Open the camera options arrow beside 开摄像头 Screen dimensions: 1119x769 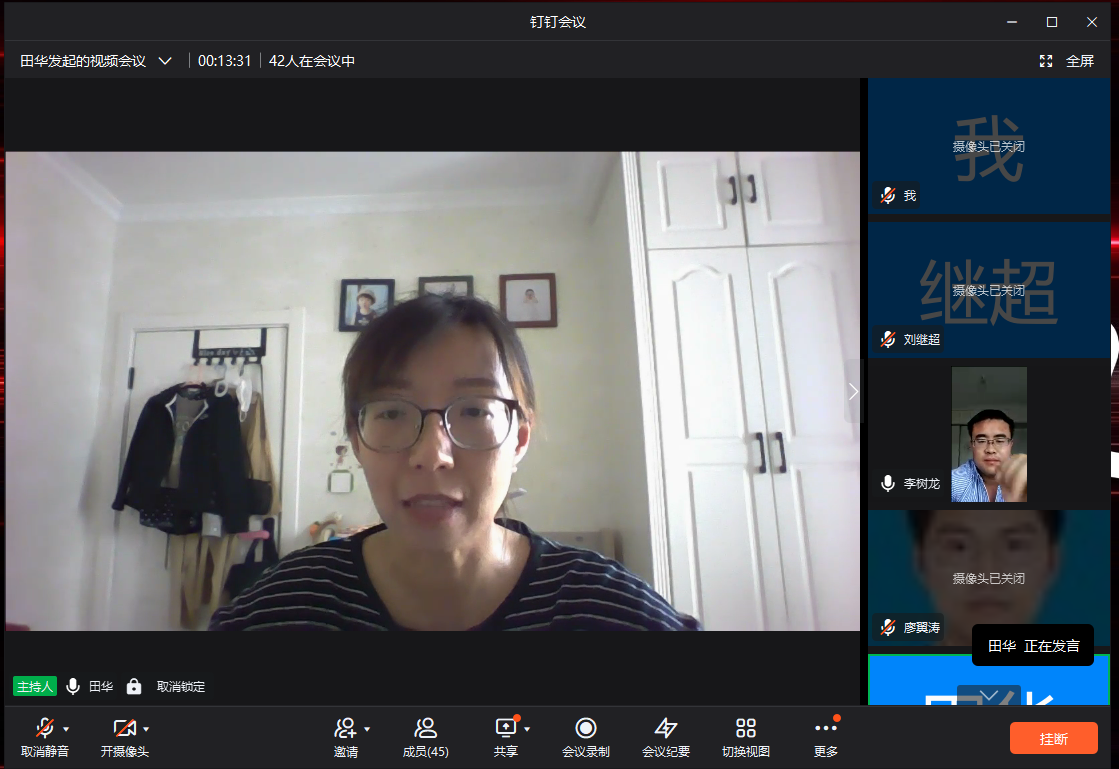click(146, 728)
